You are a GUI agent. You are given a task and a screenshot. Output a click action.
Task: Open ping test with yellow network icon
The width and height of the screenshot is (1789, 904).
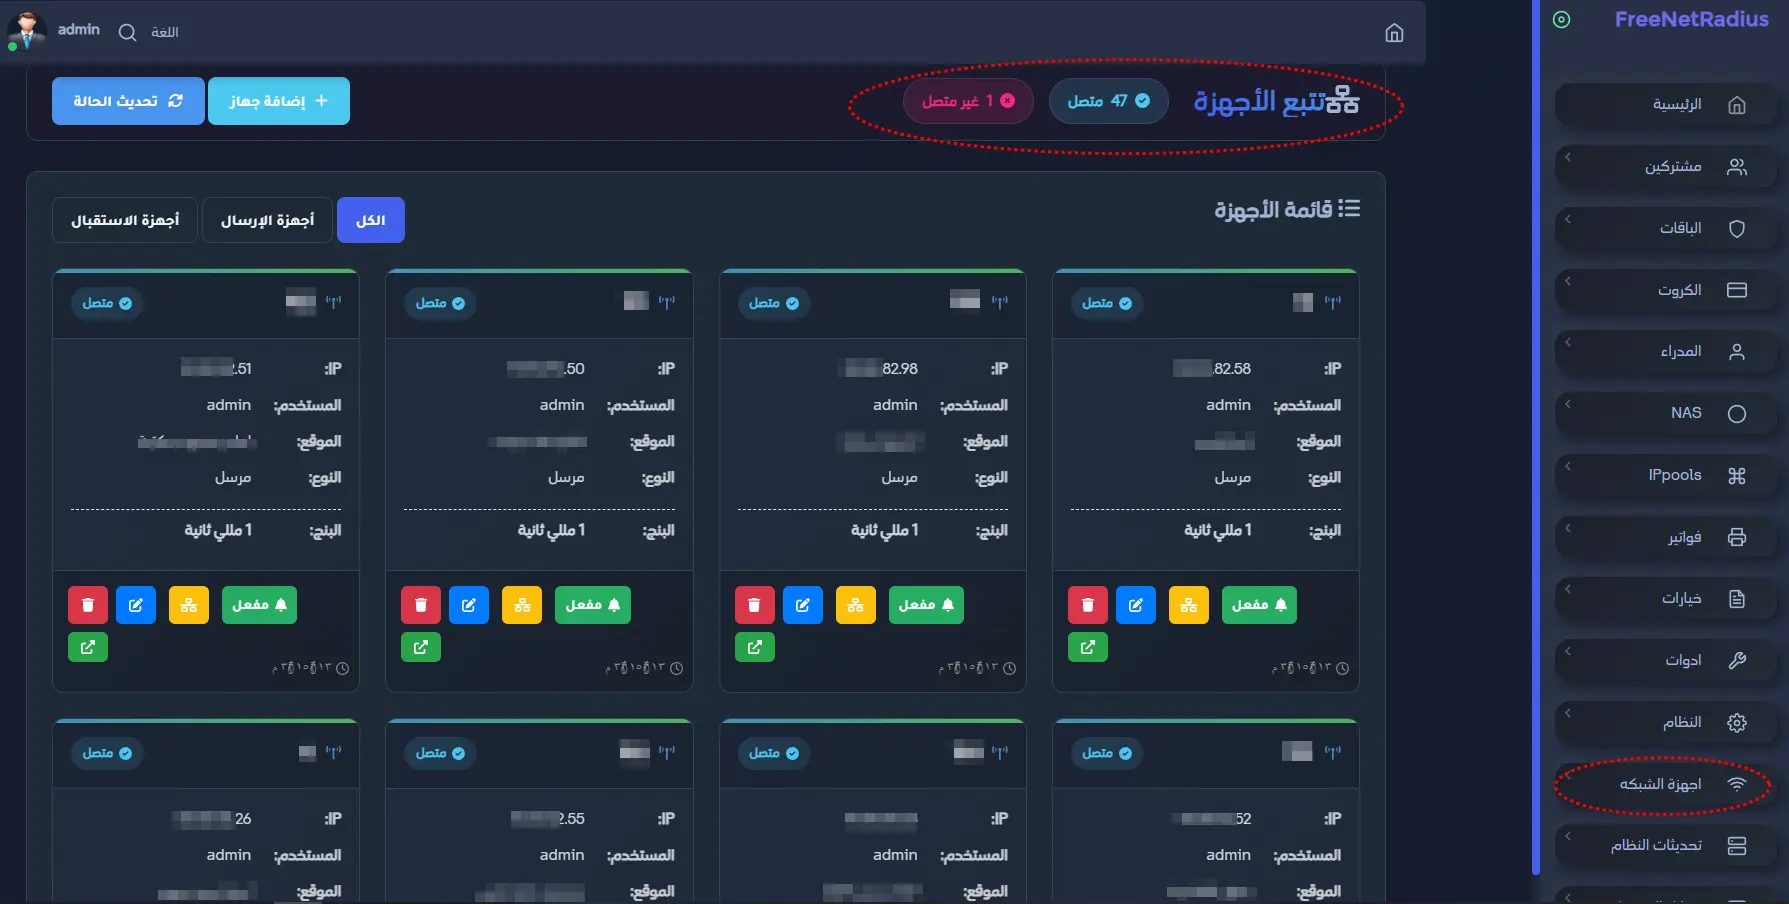pos(189,604)
